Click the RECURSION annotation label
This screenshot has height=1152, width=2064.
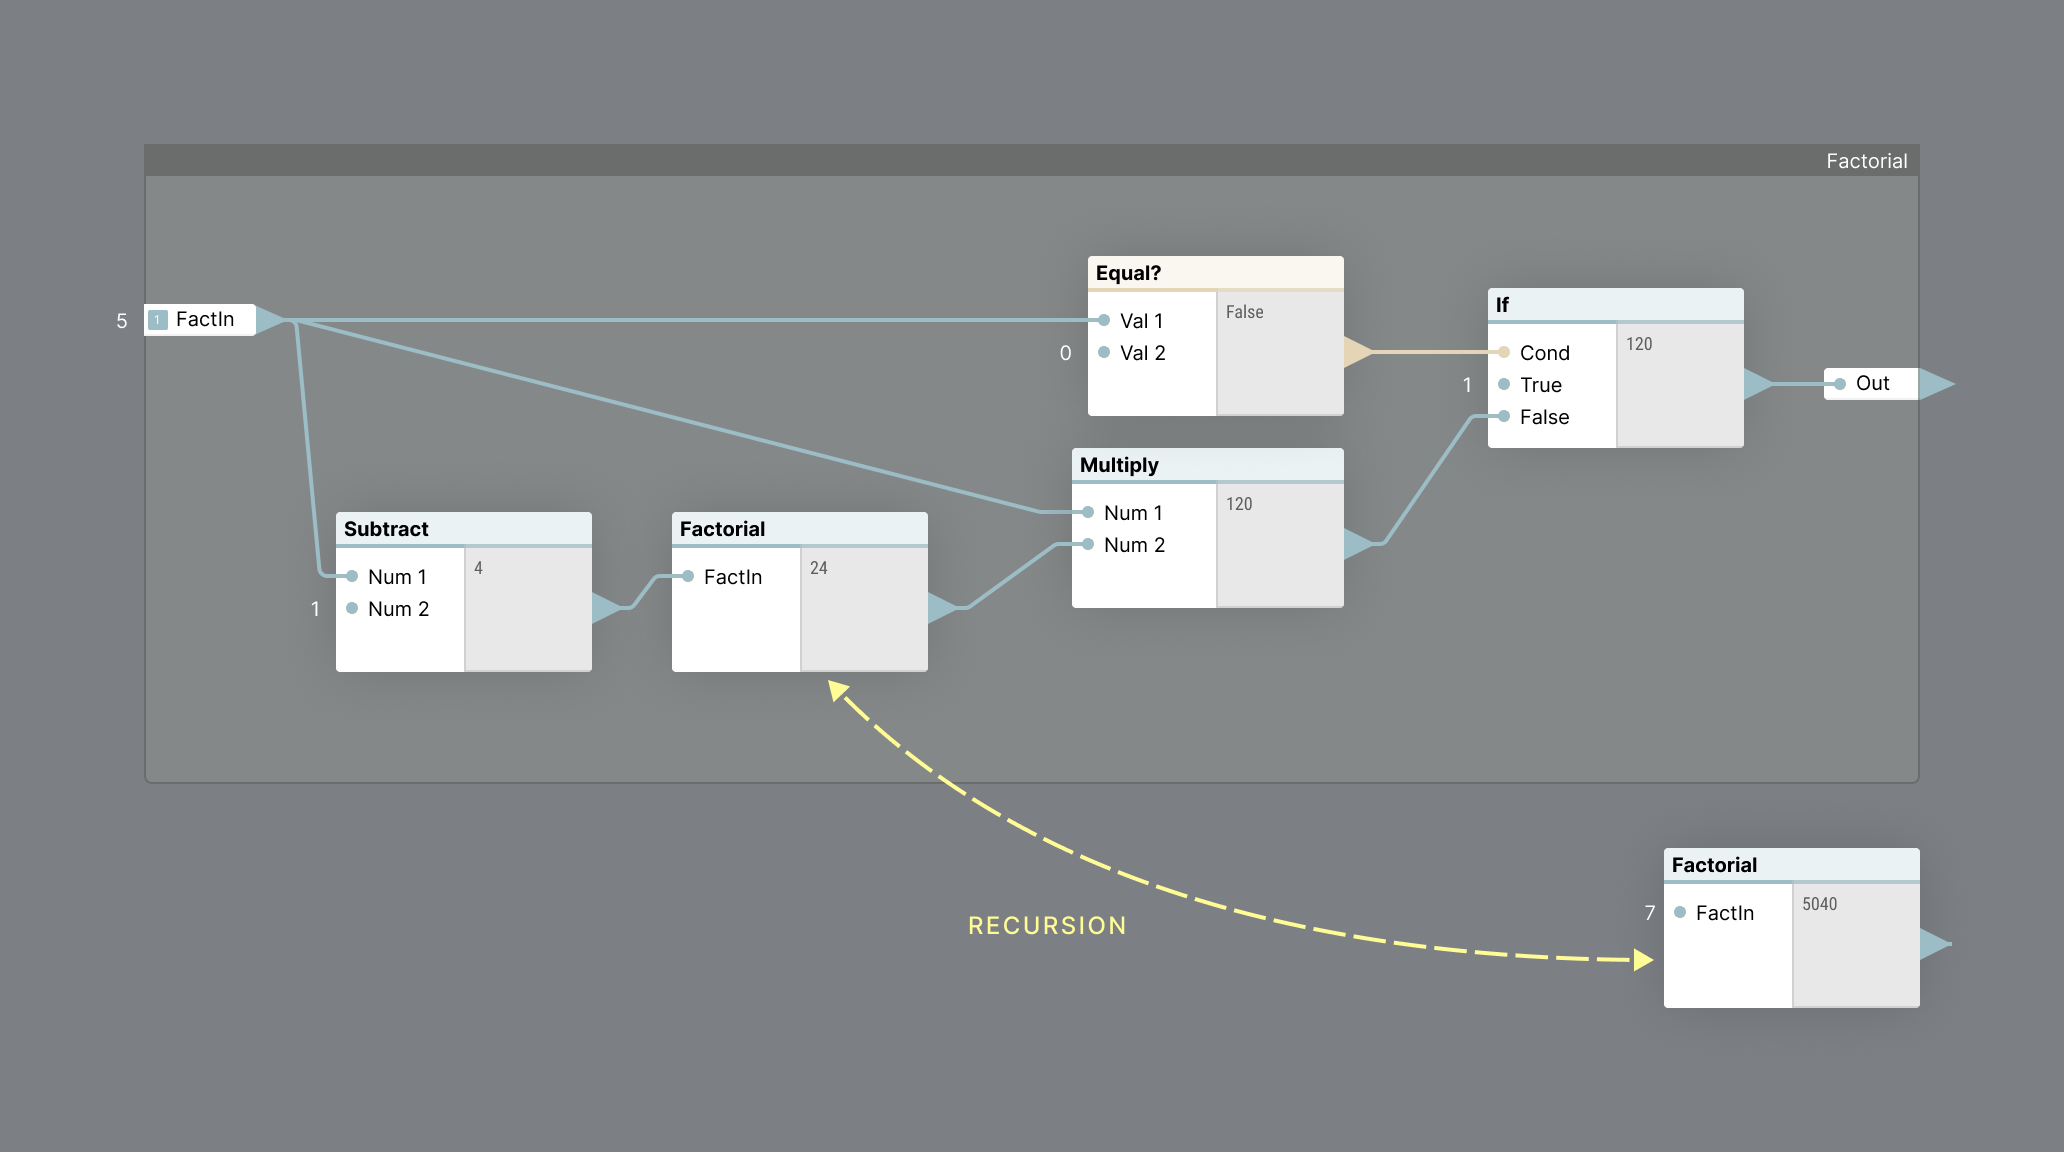[x=1047, y=926]
